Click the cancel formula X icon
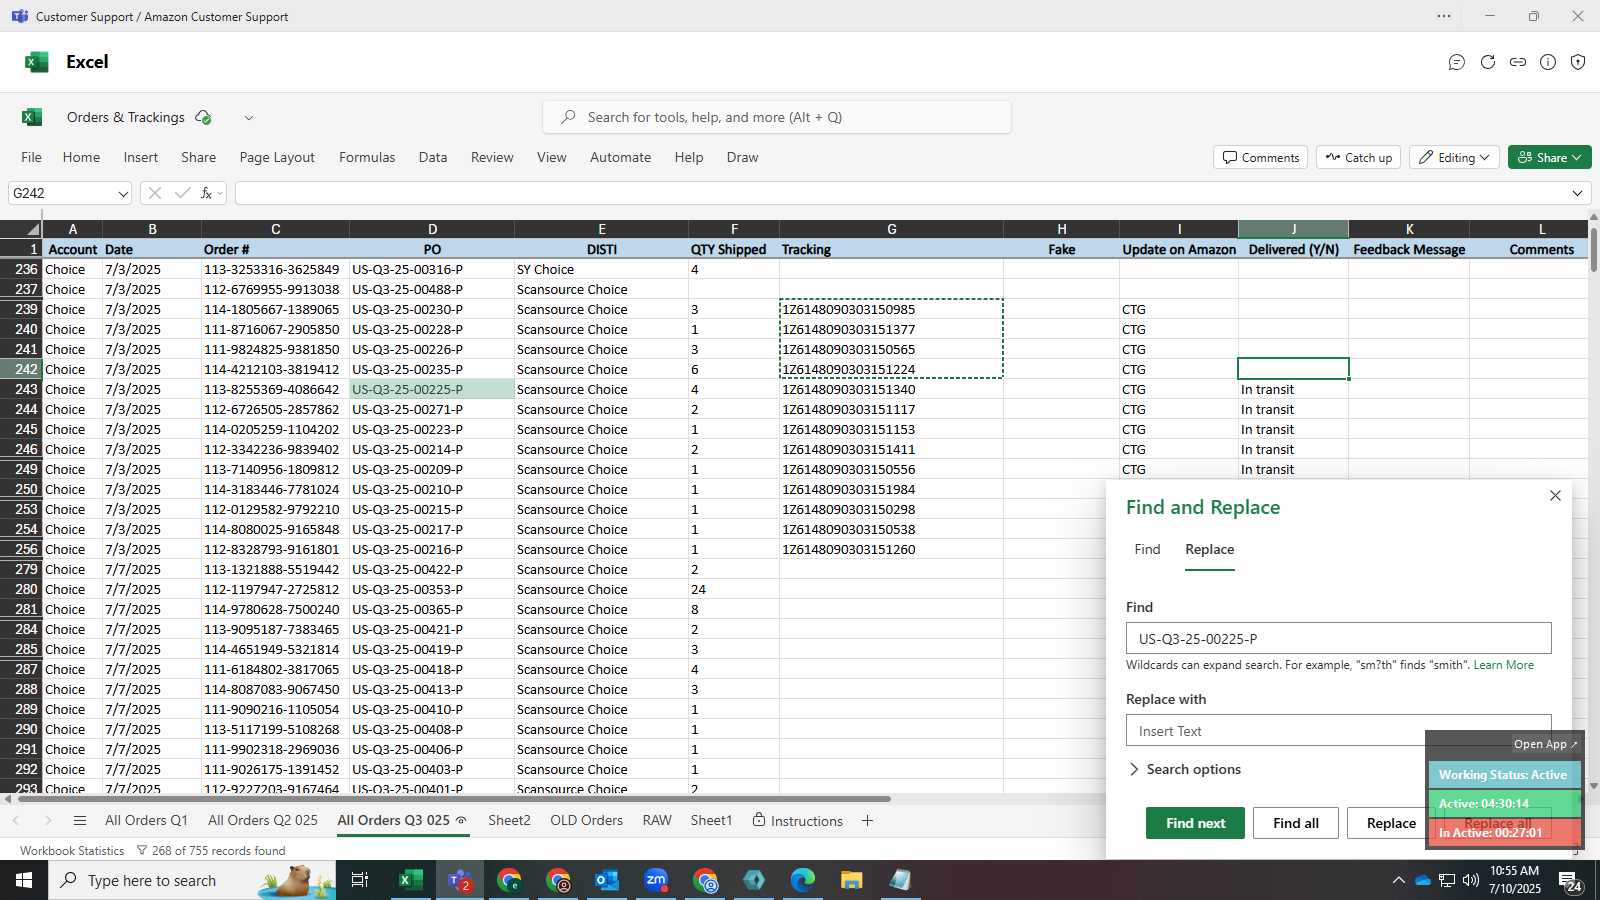The height and width of the screenshot is (900, 1600). [x=154, y=193]
